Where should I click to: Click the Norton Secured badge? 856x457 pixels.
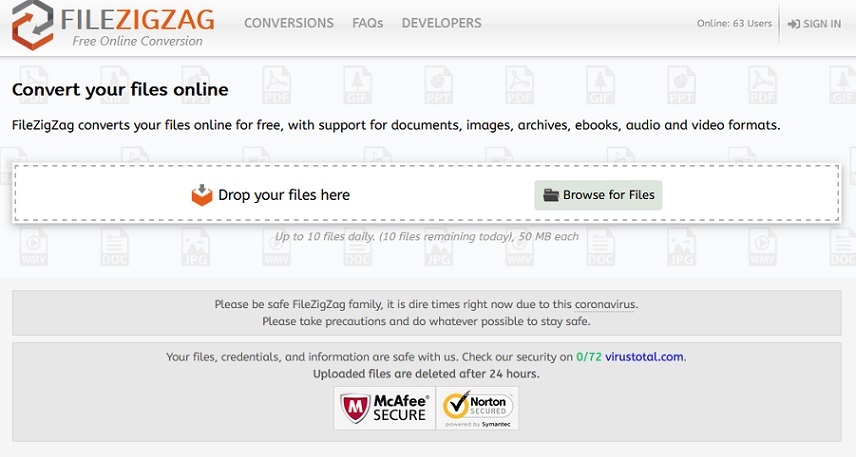click(477, 408)
